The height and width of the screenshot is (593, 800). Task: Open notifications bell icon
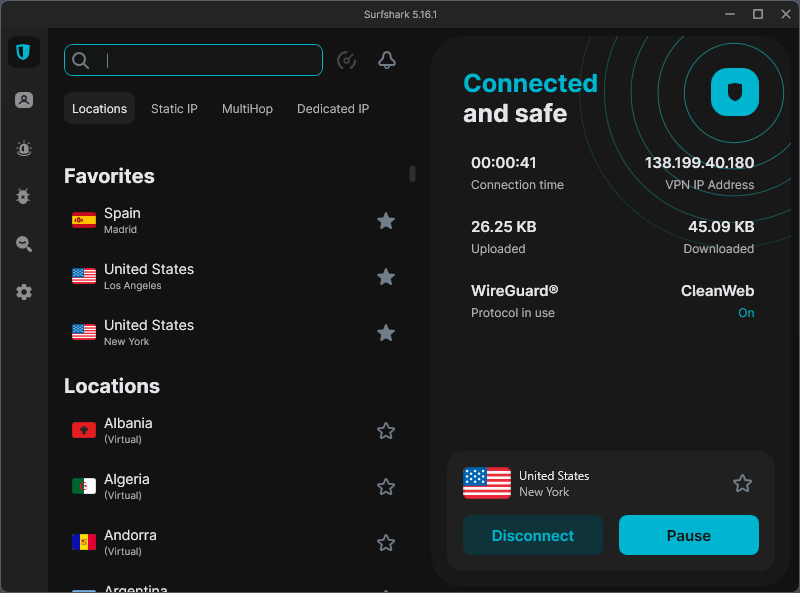(387, 60)
